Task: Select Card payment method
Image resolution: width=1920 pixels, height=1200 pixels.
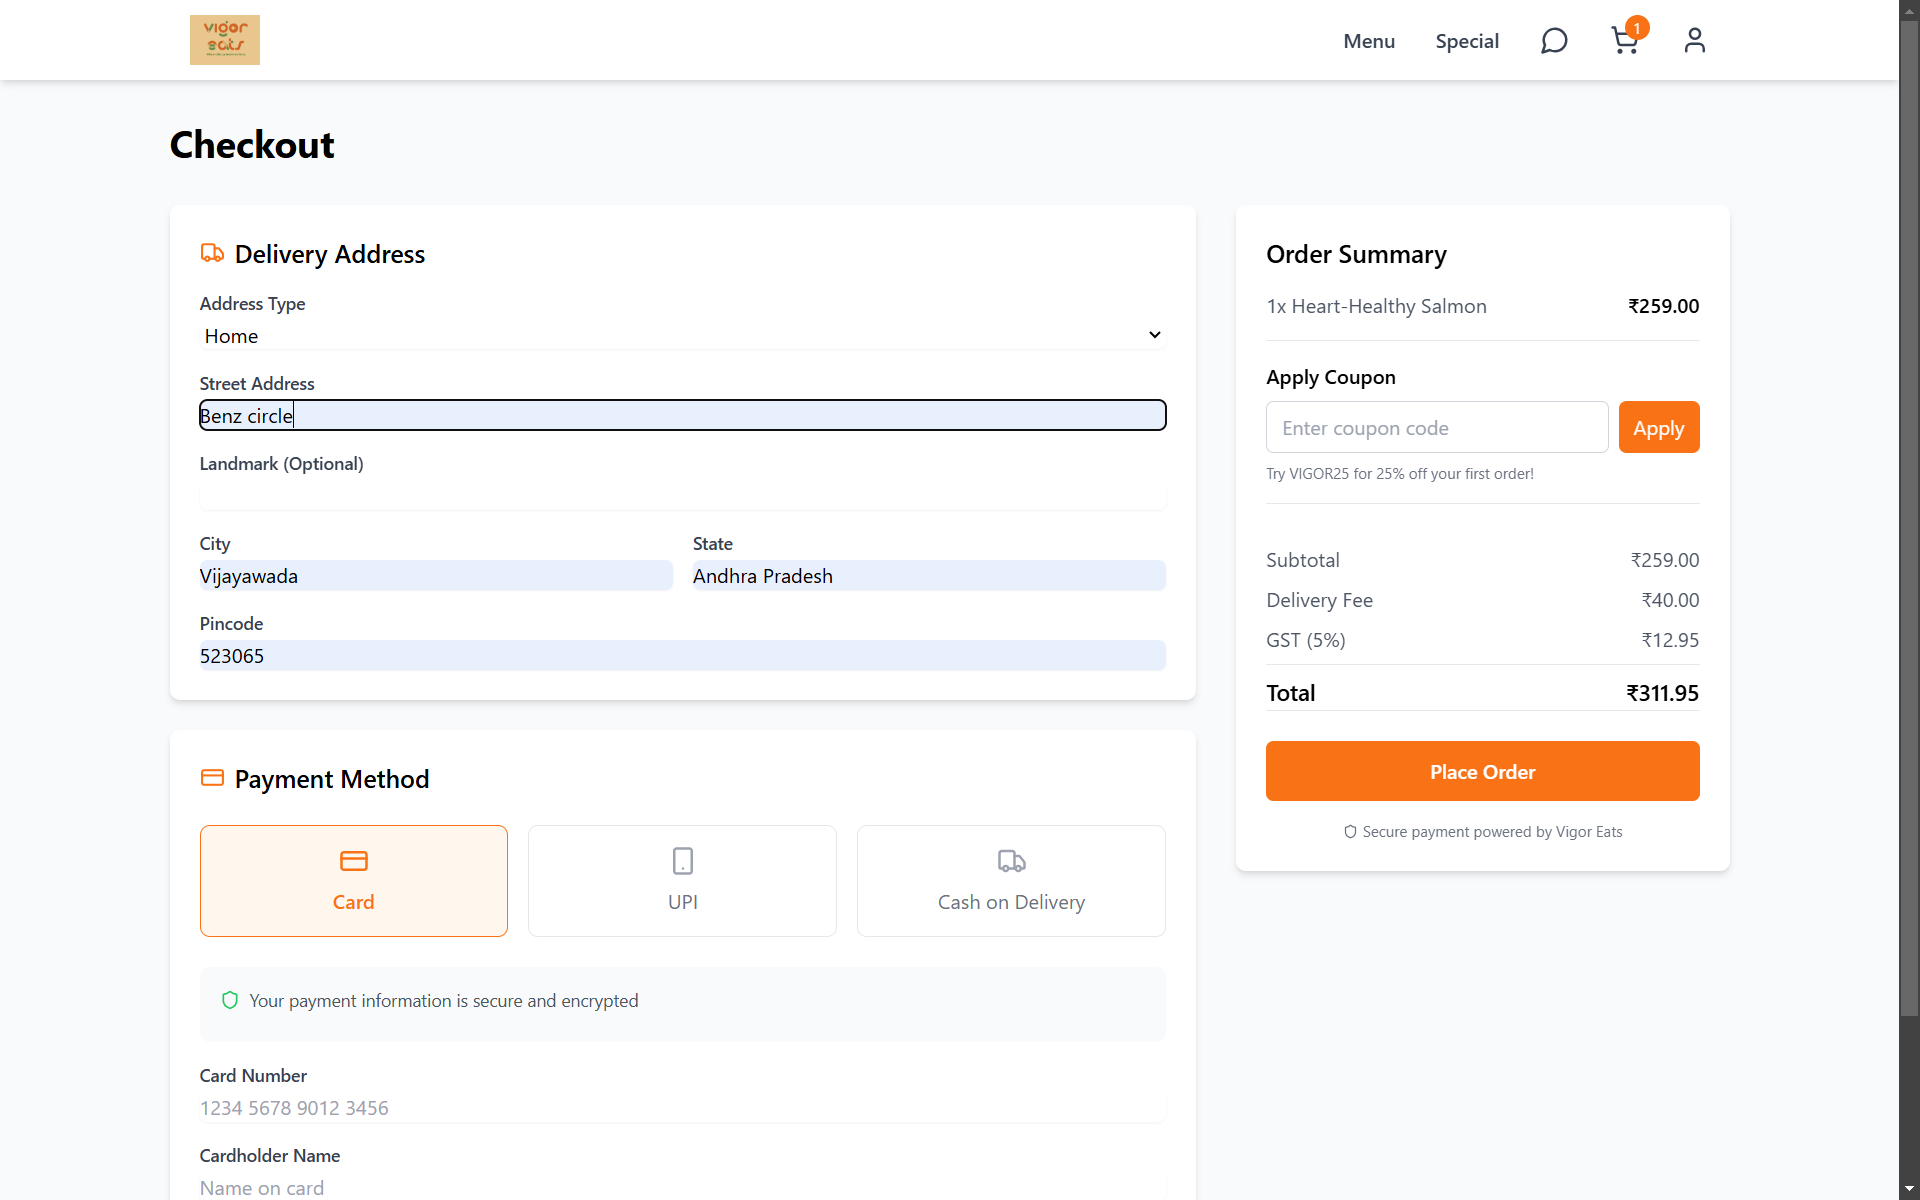Action: click(x=353, y=880)
